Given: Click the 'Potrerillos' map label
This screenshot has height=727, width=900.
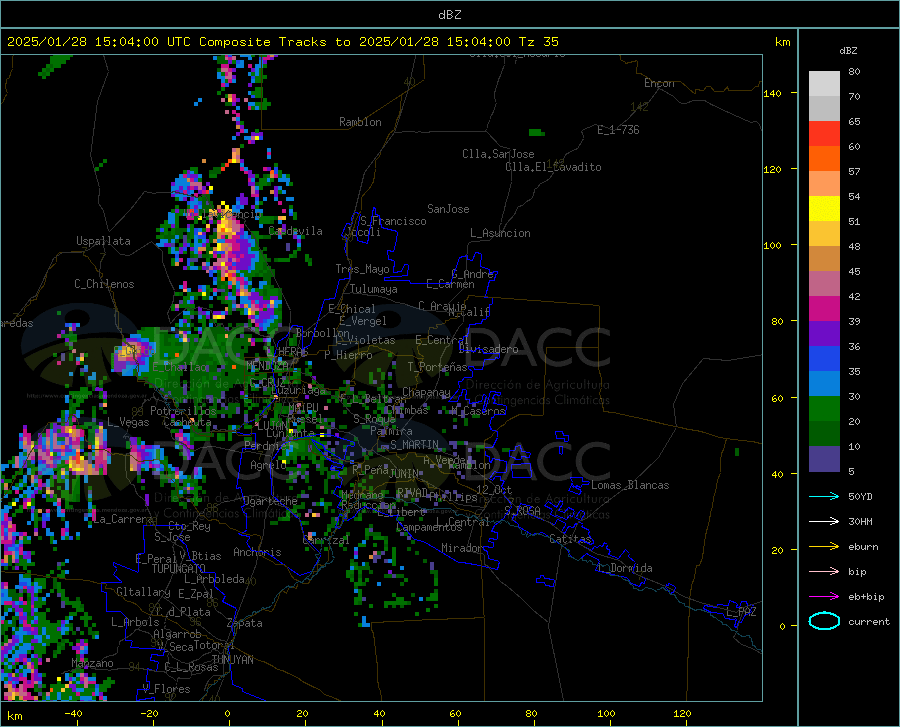Looking at the screenshot, I should pos(183,411).
